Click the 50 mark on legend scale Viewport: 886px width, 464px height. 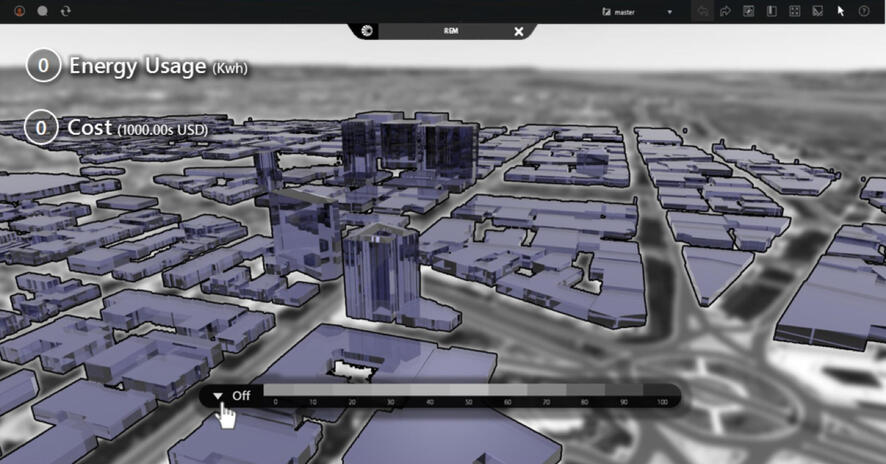[x=469, y=402]
